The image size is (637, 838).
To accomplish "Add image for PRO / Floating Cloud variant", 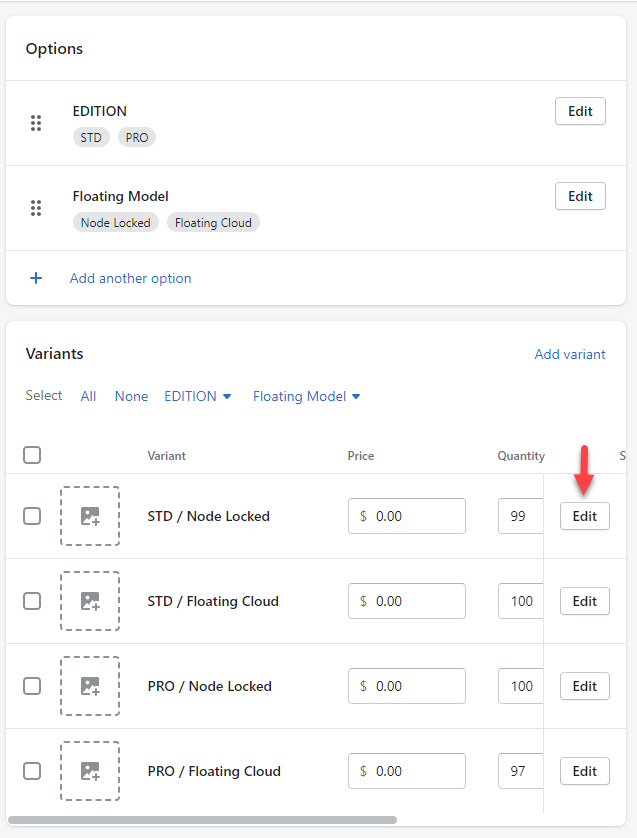I will click(90, 771).
